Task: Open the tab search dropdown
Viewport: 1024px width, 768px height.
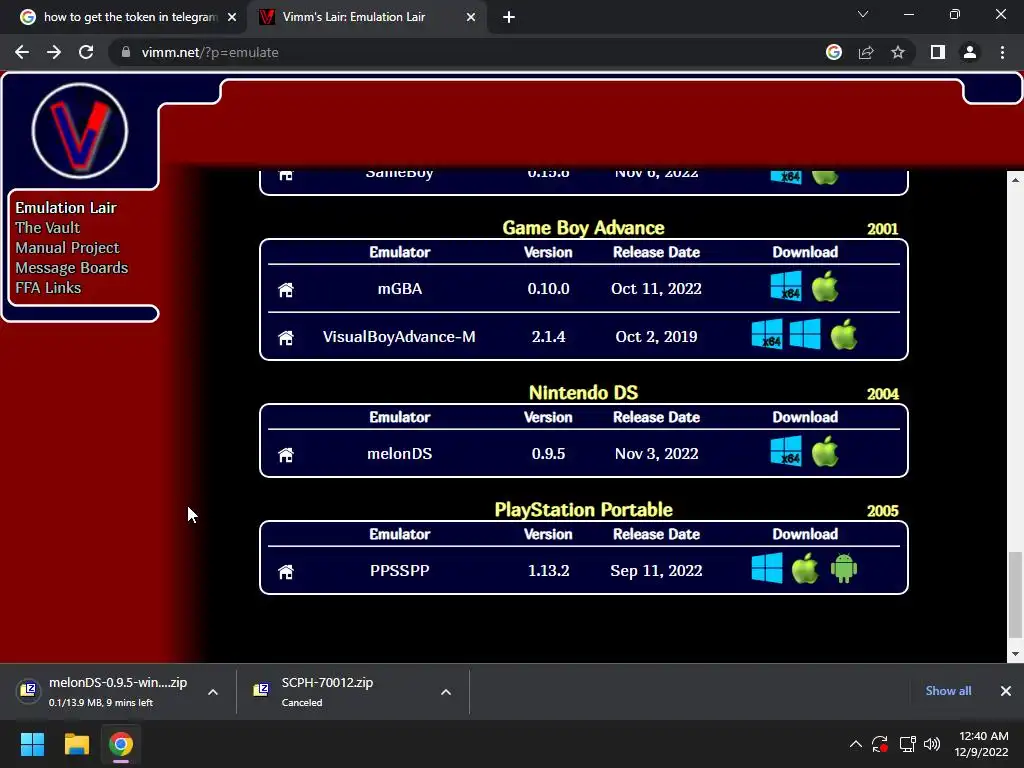Action: coord(863,14)
